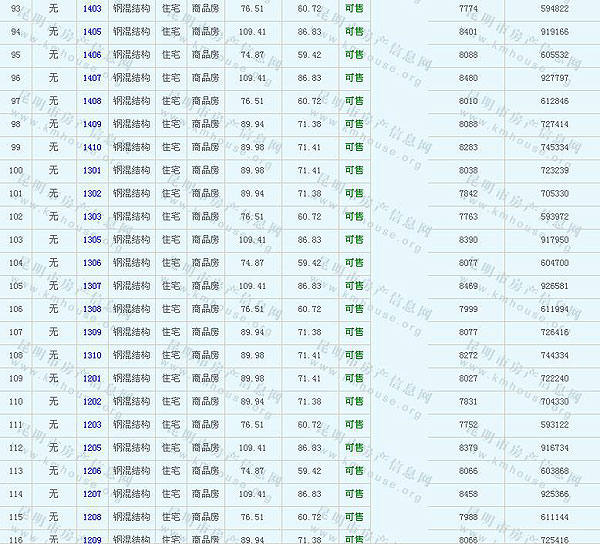
Task: Open room 1410 link
Action: click(x=92, y=147)
